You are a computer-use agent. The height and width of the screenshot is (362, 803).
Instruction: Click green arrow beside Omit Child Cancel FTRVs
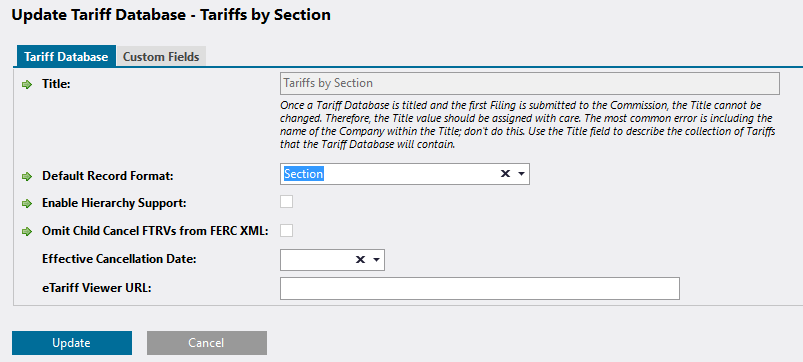27,232
